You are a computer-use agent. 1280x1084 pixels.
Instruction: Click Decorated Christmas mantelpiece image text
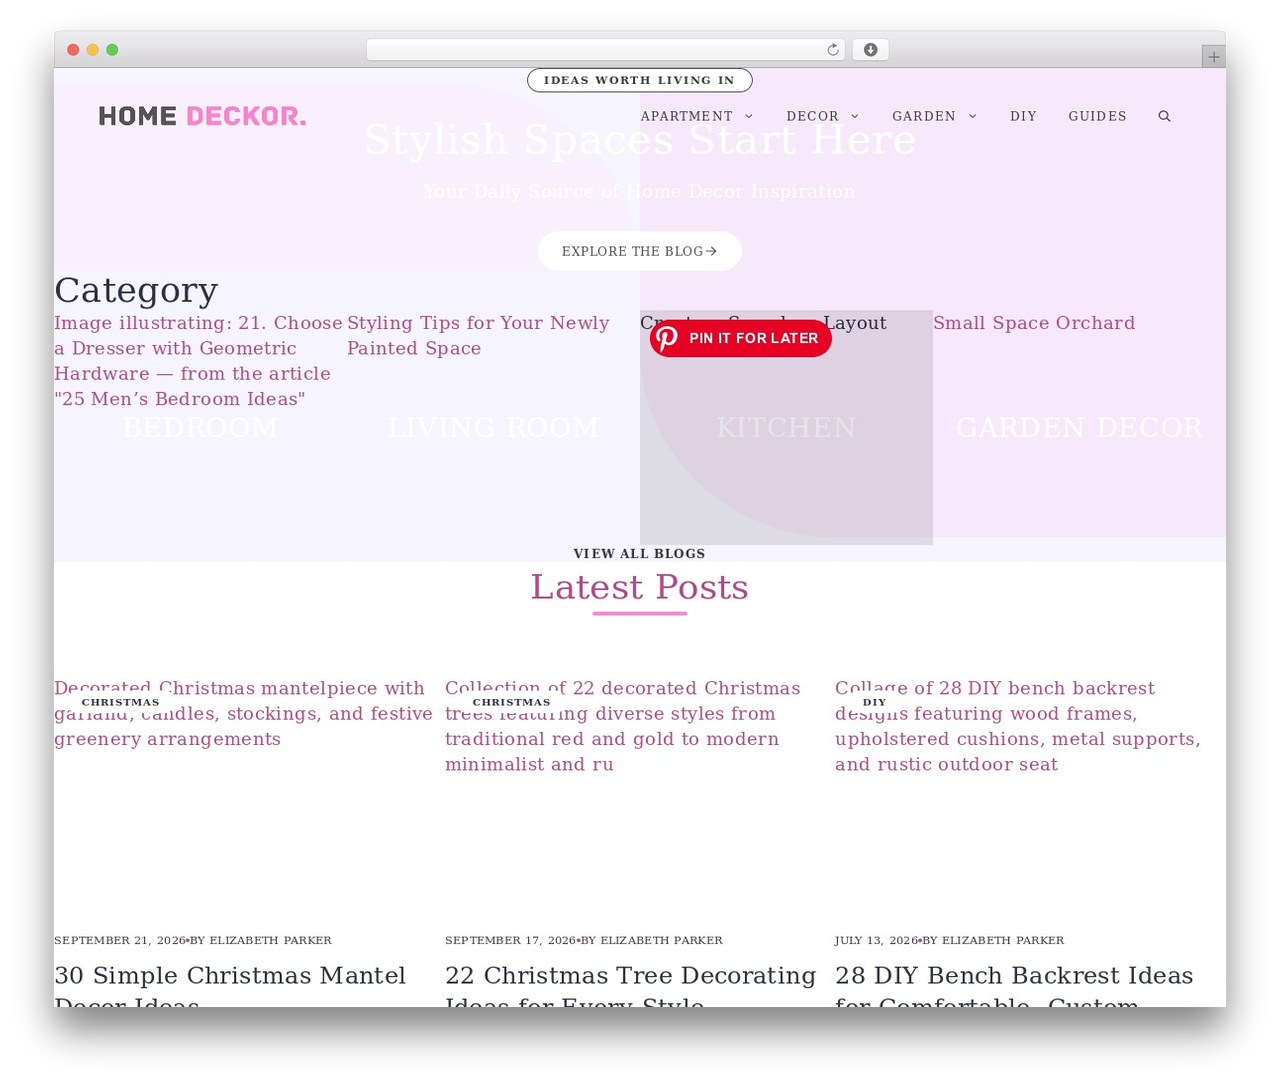[x=243, y=714]
